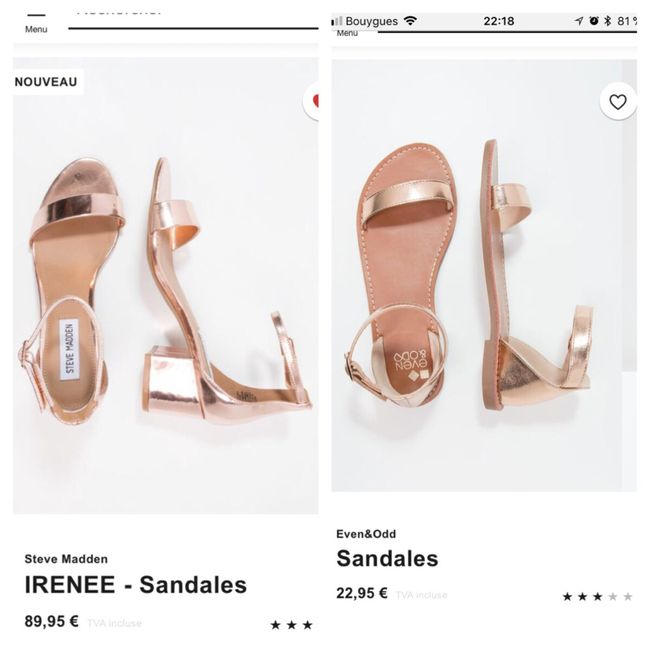
Task: Tap the cellular signal bars icon
Action: coord(337,21)
